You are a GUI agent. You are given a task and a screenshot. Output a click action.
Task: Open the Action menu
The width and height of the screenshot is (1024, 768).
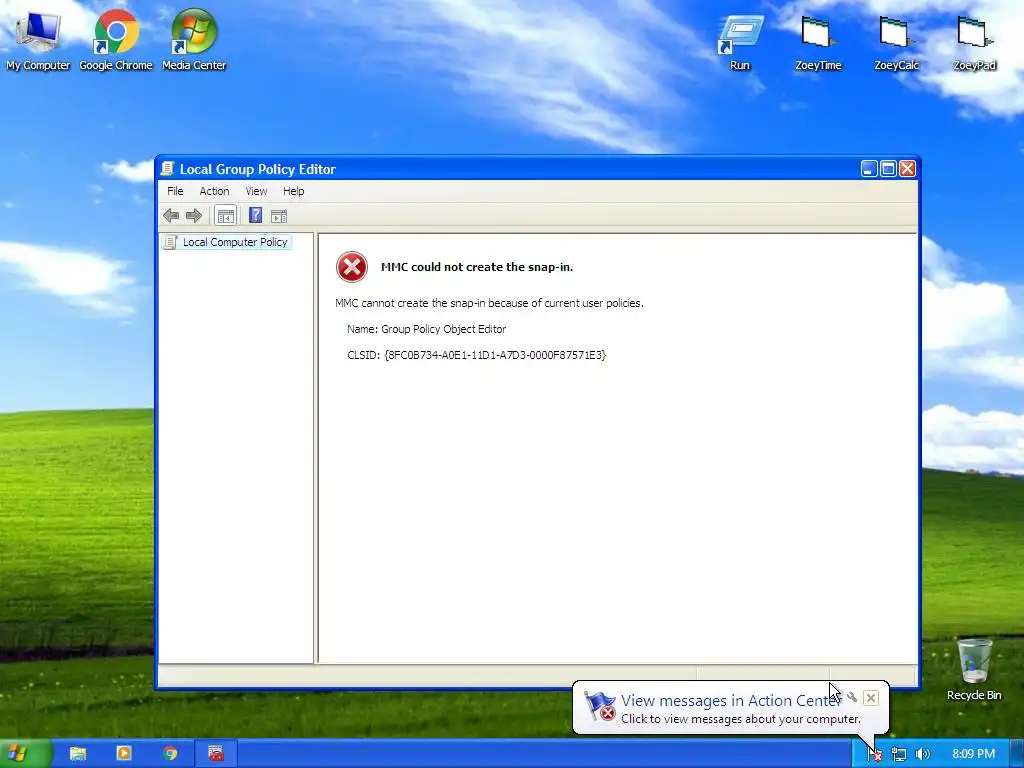214,191
